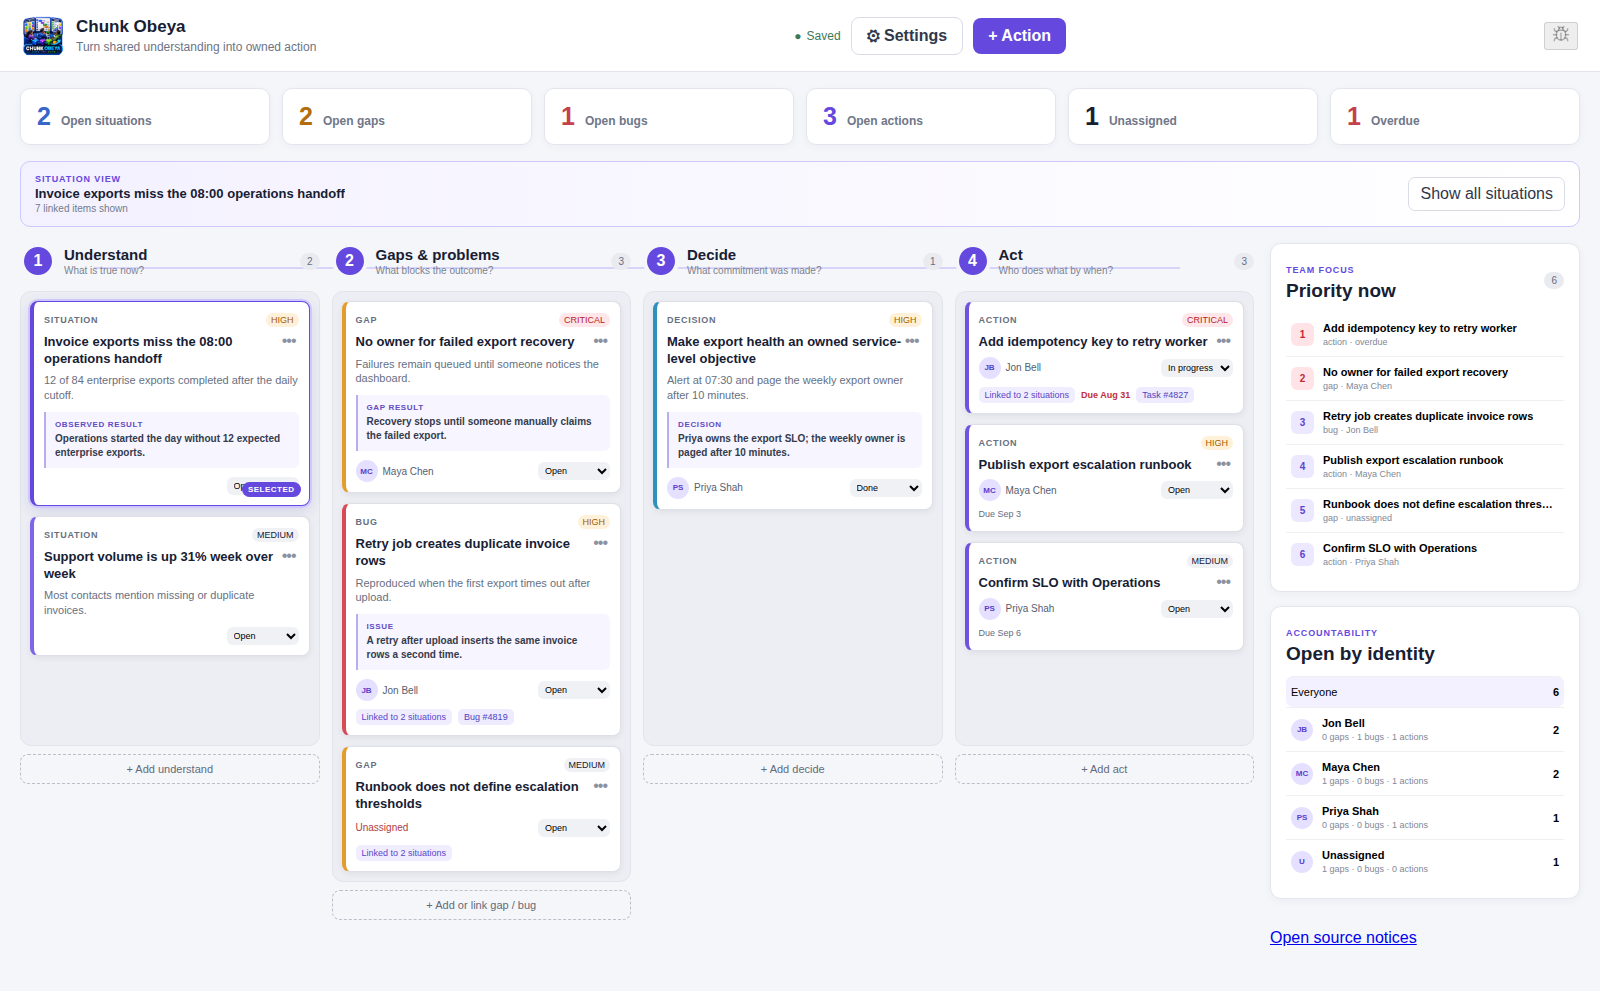This screenshot has height=991, width=1600.
Task: Select priority item Retry job creates duplicate rows
Action: (1425, 422)
